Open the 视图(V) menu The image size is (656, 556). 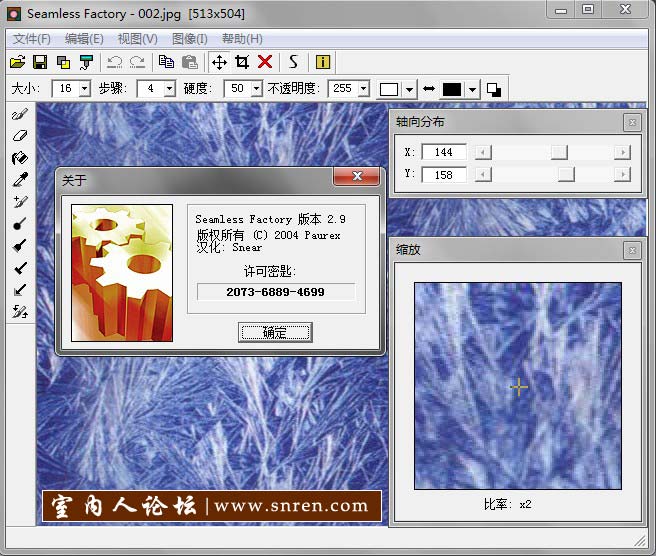click(138, 39)
